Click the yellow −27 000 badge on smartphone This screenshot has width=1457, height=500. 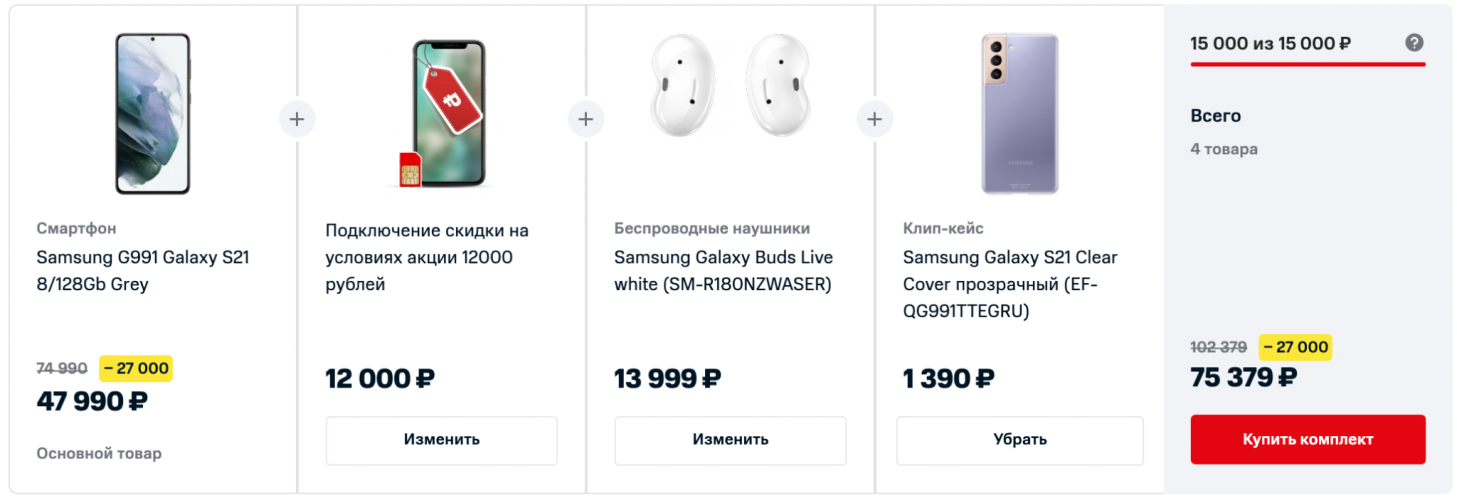[x=136, y=368]
